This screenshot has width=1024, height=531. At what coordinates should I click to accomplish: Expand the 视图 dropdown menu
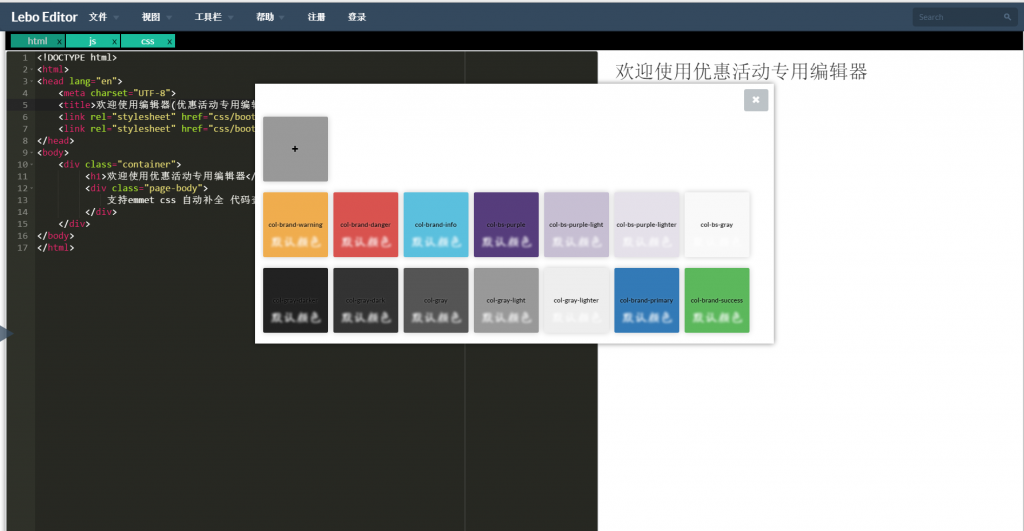[157, 17]
